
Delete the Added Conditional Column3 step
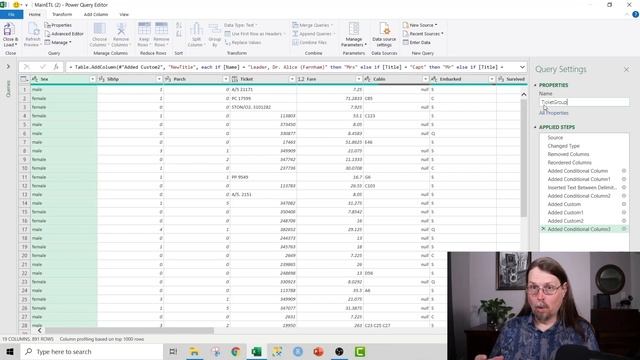(x=543, y=229)
